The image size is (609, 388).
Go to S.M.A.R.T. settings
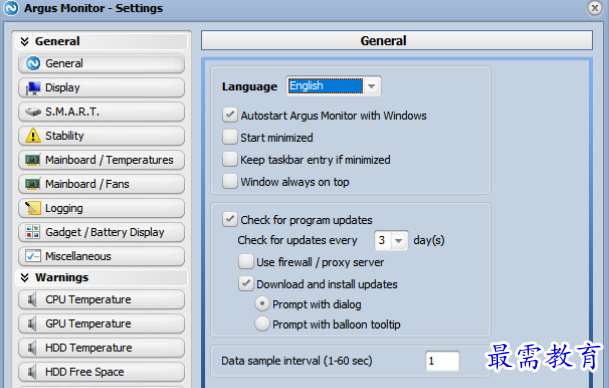click(101, 112)
